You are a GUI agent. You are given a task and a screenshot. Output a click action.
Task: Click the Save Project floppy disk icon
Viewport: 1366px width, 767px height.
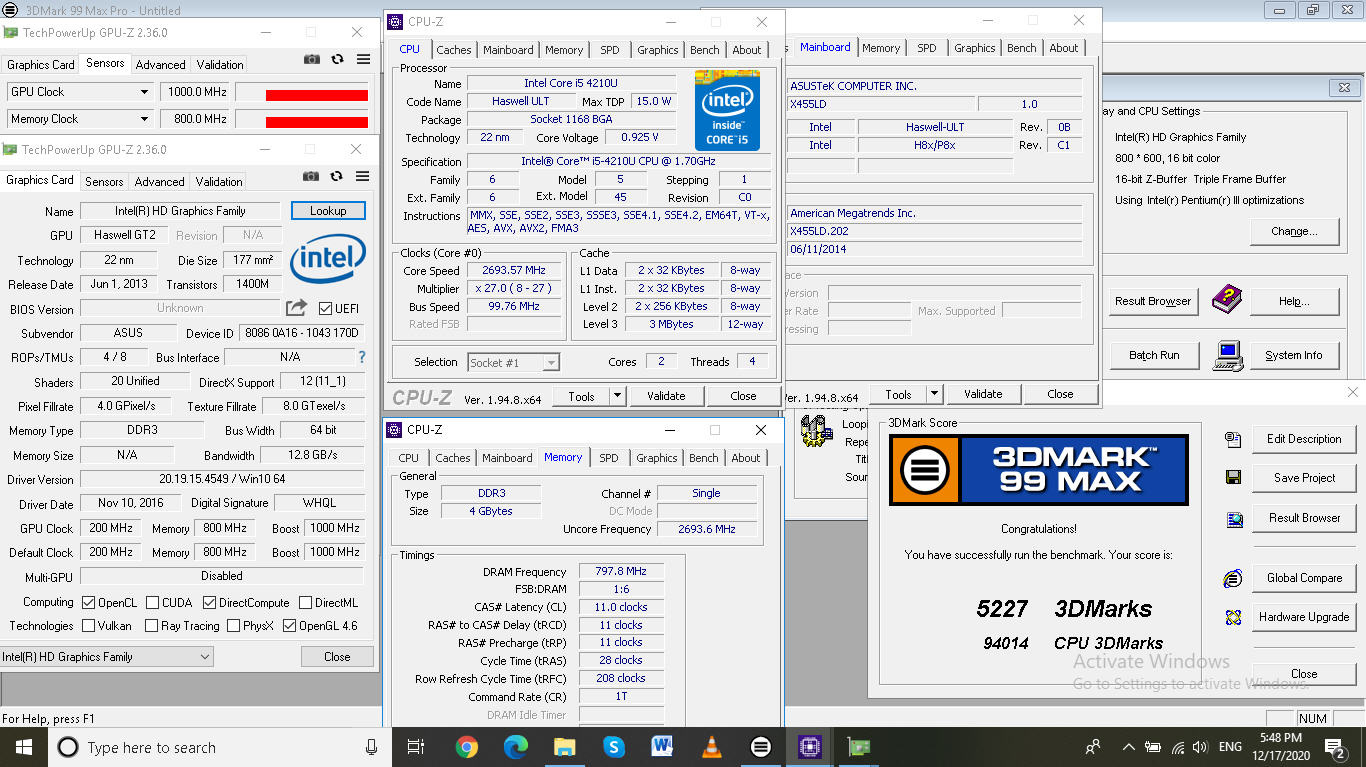pyautogui.click(x=1233, y=478)
